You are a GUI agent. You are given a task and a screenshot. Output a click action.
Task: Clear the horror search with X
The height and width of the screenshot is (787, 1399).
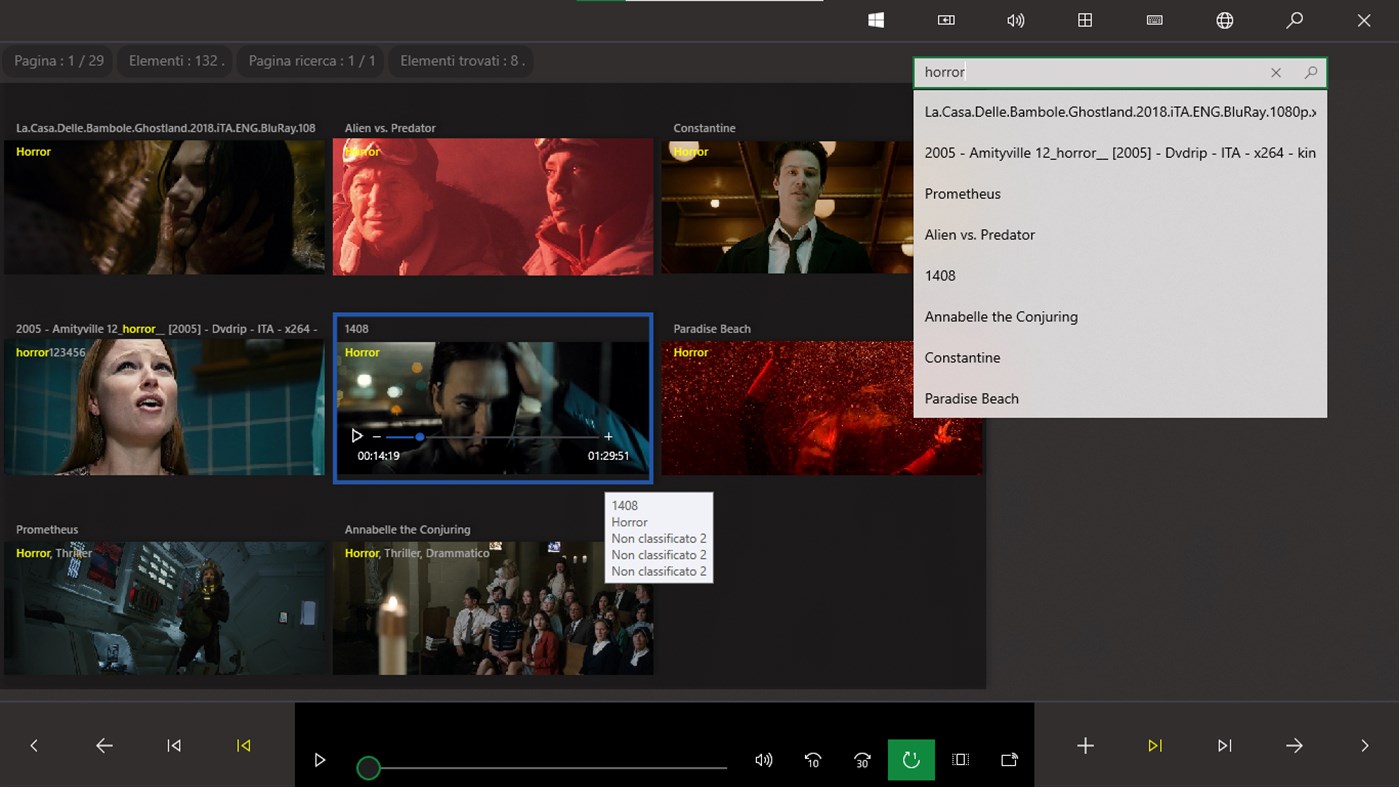[x=1275, y=72]
